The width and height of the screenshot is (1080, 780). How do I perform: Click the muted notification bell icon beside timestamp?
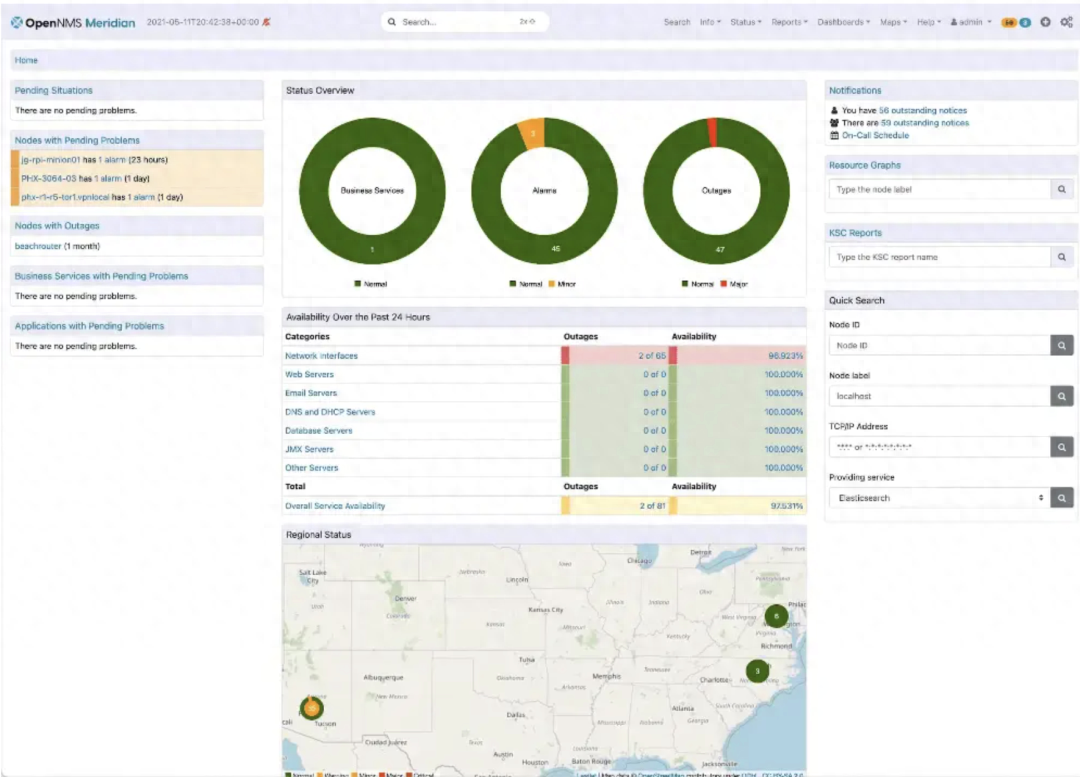coord(266,22)
